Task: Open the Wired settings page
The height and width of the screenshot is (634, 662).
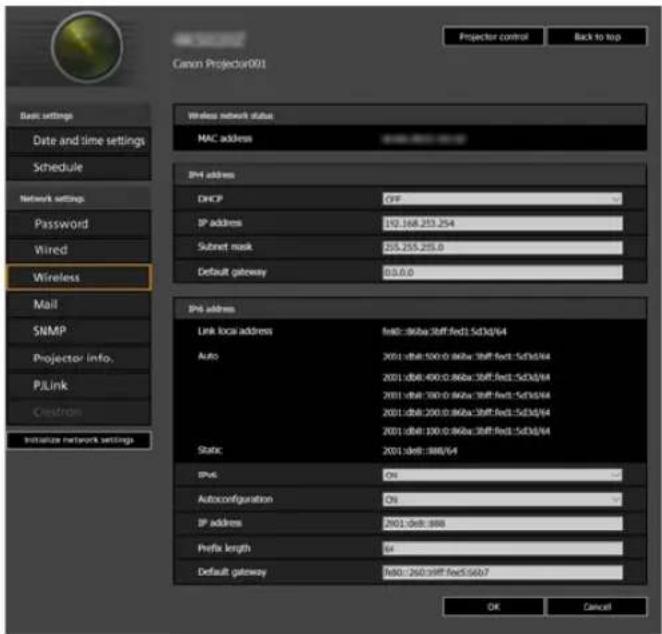Action: [x=79, y=250]
